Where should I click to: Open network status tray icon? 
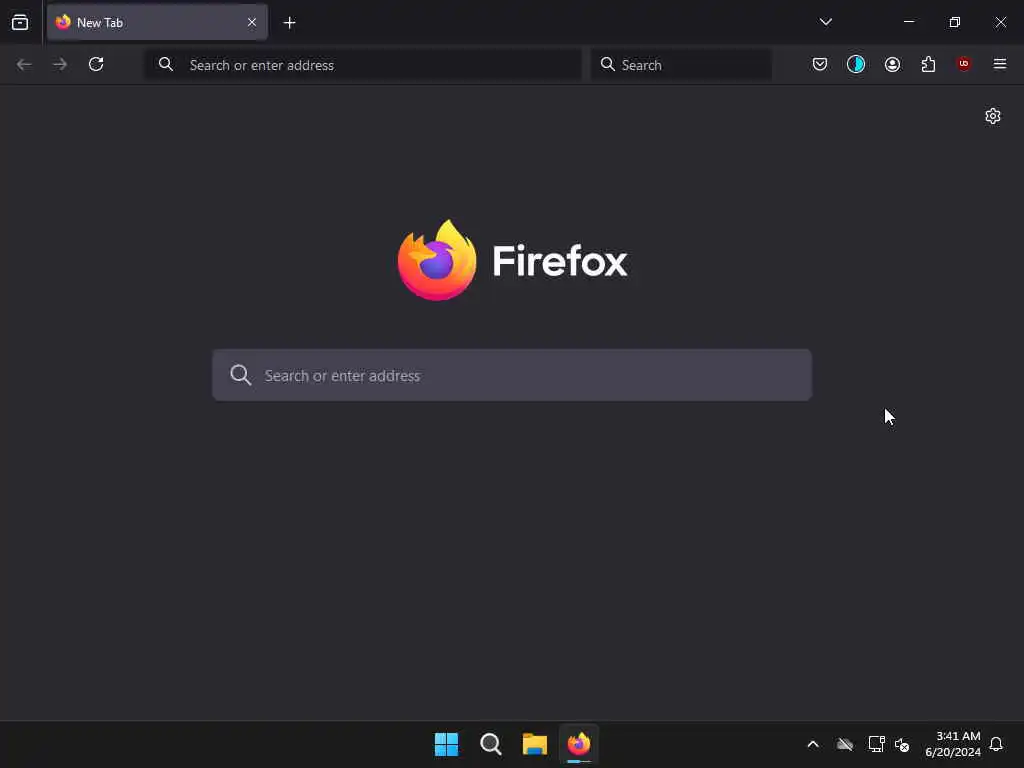[876, 744]
